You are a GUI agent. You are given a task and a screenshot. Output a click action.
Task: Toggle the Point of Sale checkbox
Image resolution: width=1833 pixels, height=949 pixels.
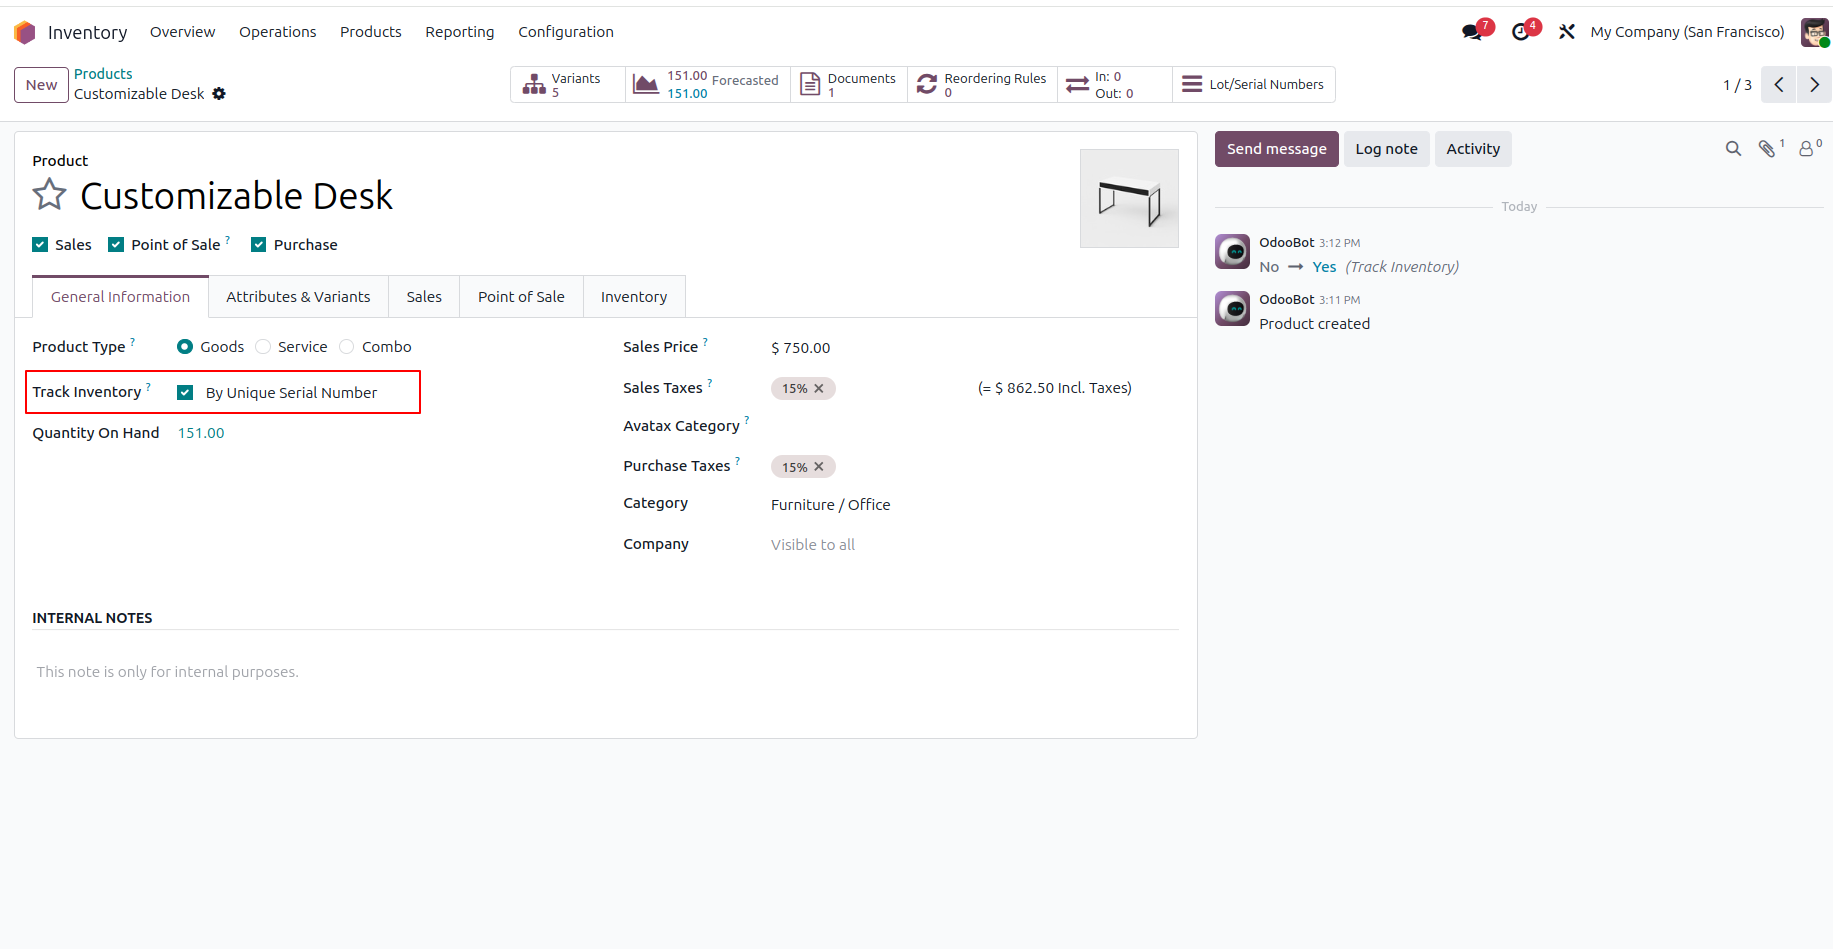click(116, 245)
